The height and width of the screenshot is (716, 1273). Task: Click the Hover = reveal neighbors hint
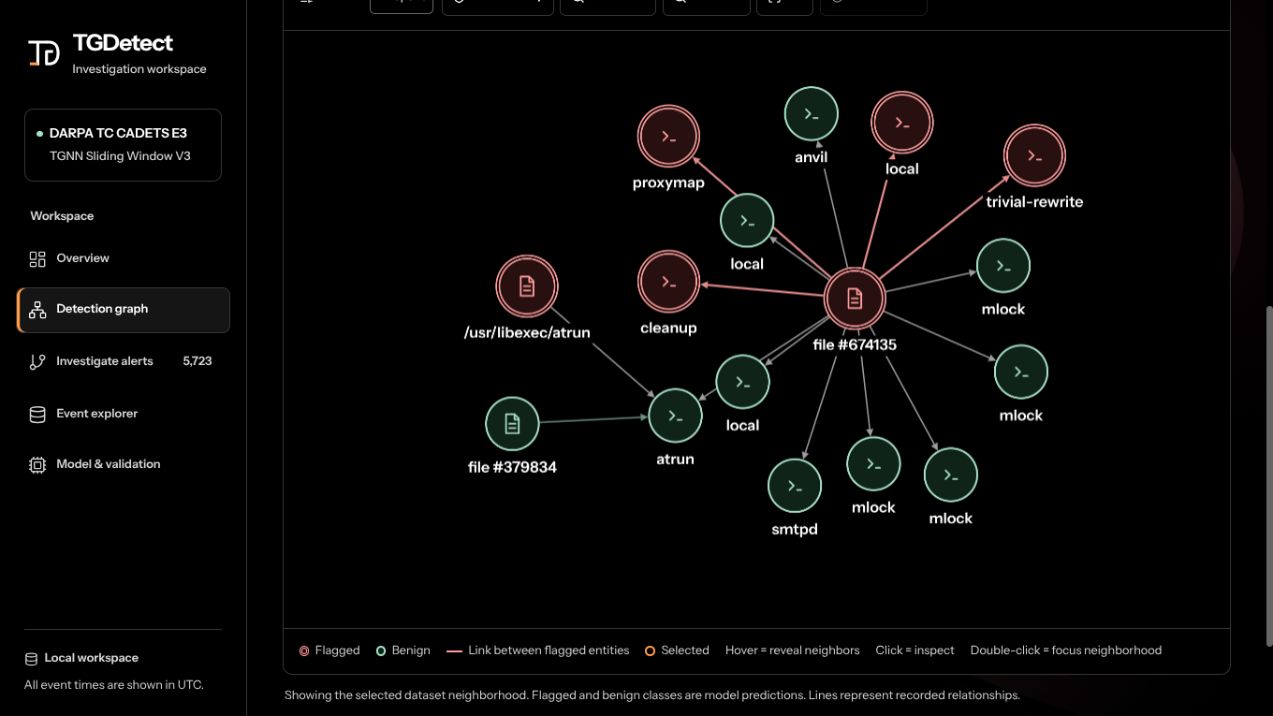[x=792, y=650]
